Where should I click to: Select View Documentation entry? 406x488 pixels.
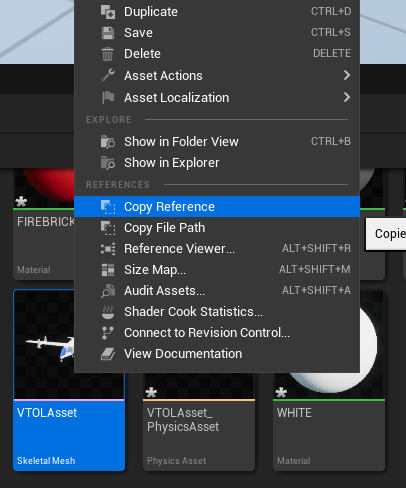tap(217, 354)
